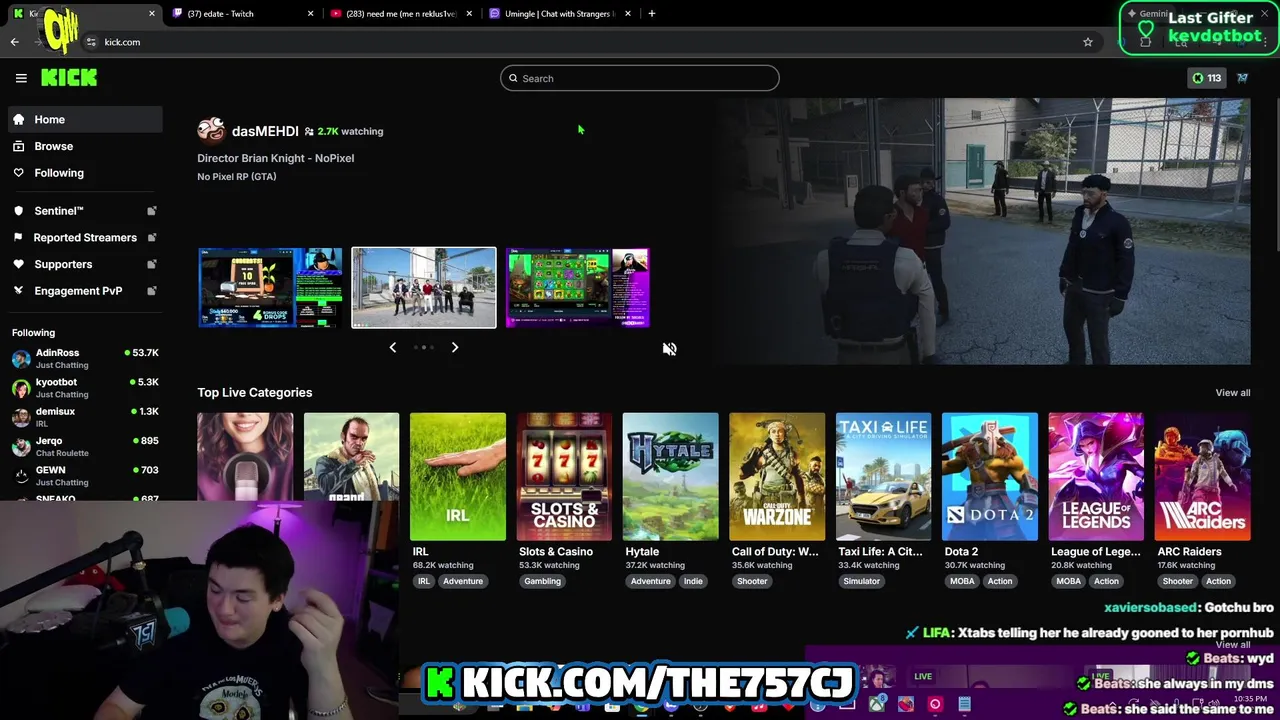Click the Kick logo

69,78
